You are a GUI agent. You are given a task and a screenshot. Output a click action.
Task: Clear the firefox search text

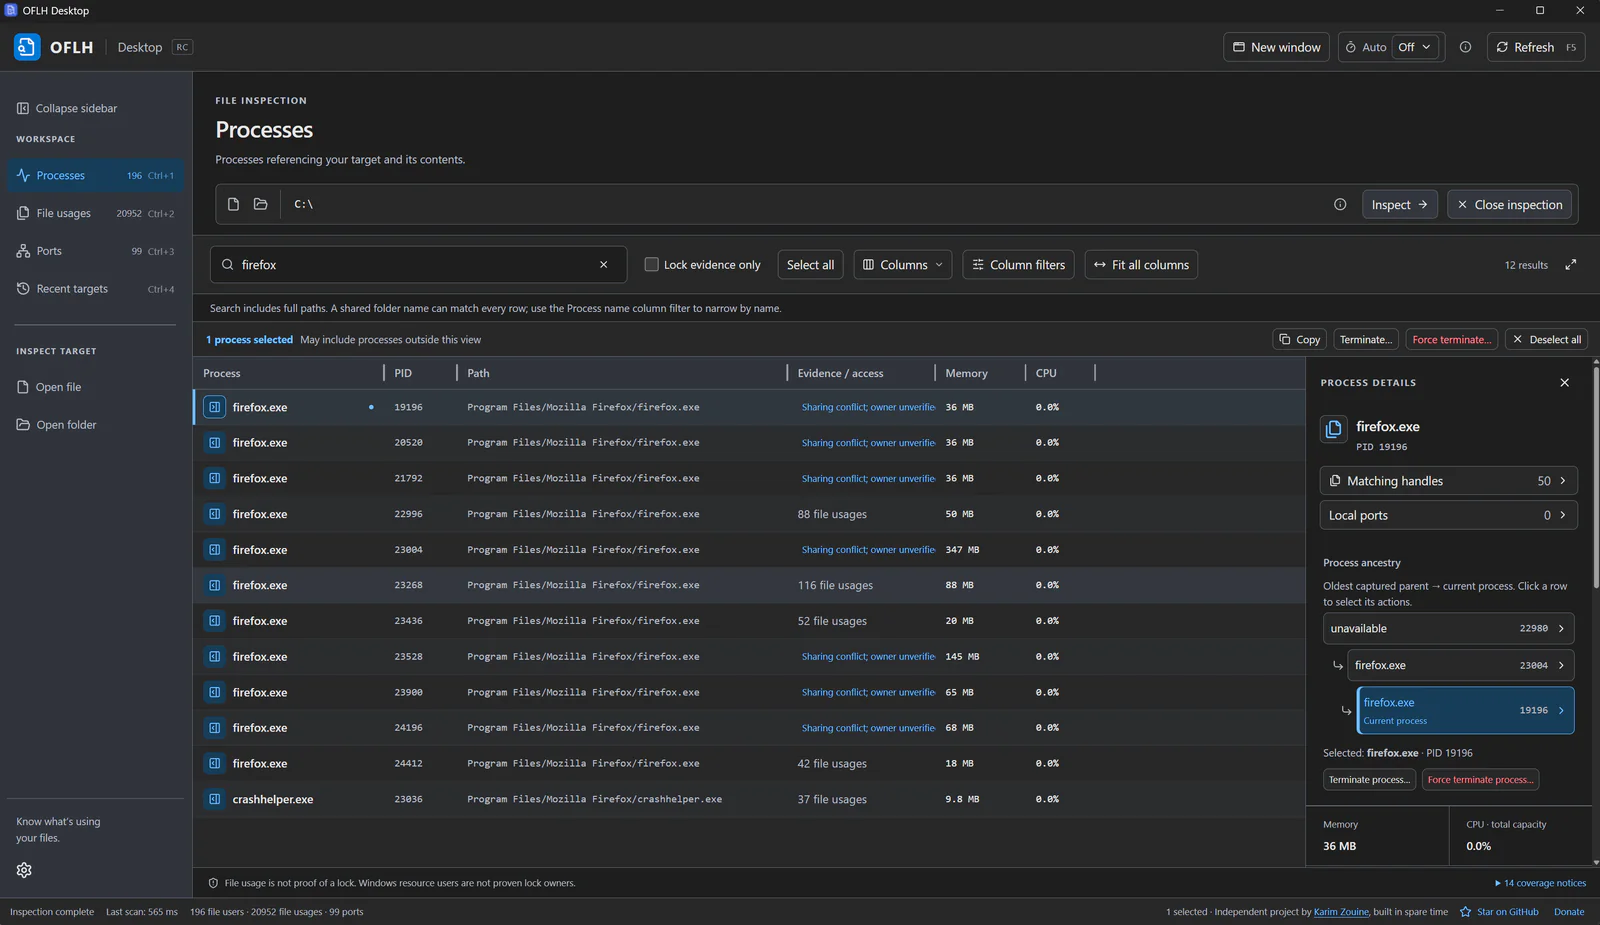[x=604, y=265]
